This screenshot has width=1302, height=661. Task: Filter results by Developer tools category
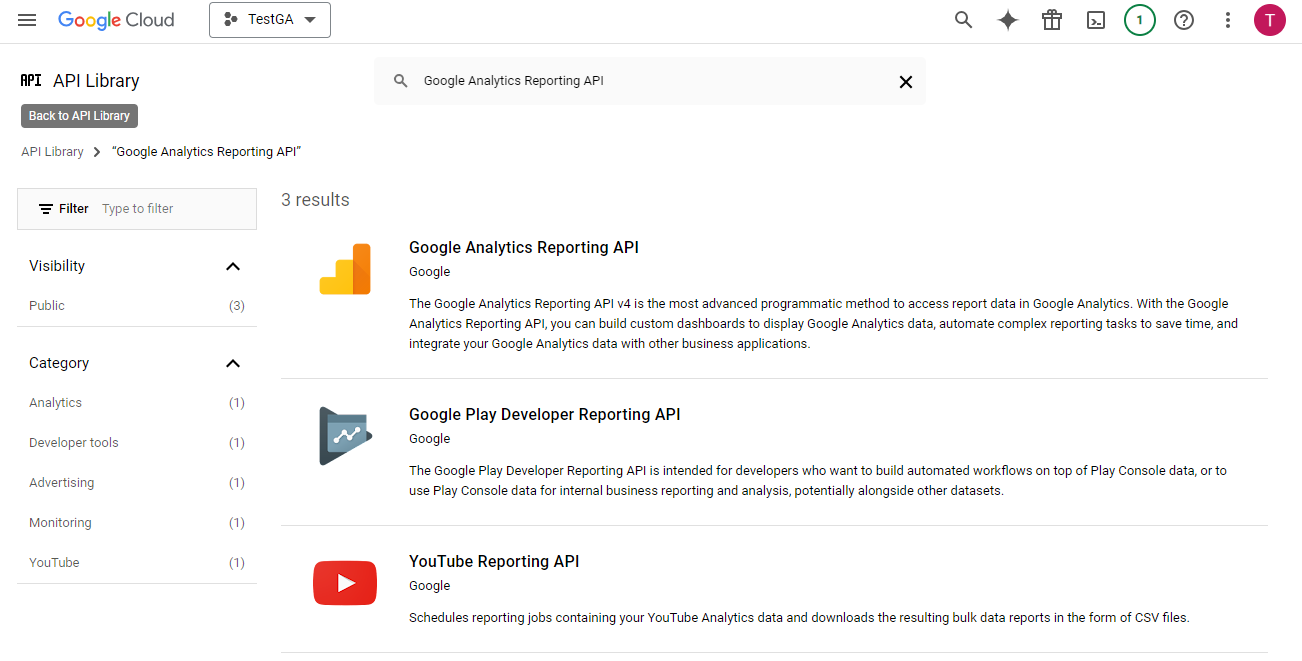[x=74, y=443]
